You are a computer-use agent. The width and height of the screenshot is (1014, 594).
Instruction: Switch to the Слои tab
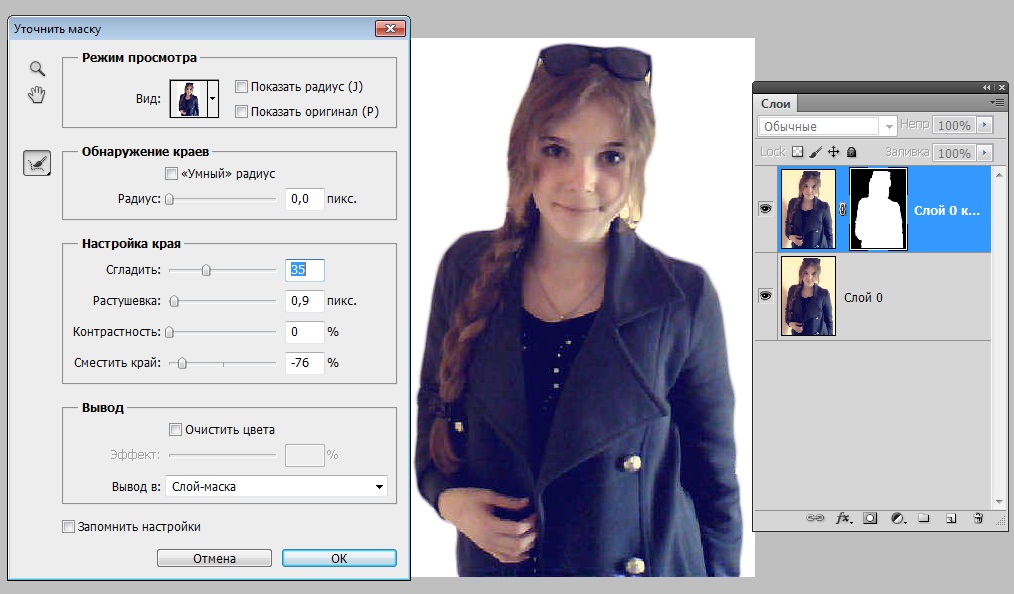tap(775, 103)
